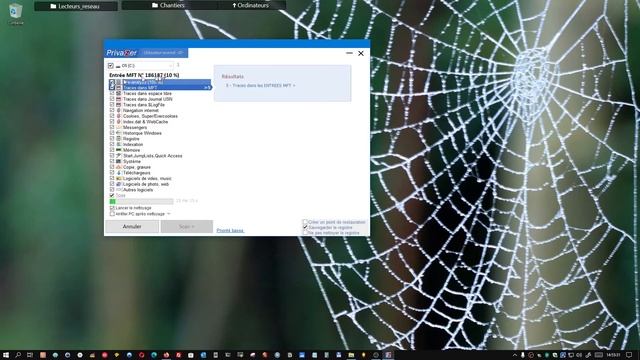Click the PrivaZer logo in the title bar
Viewport: 640px width, 360px height.
click(x=121, y=53)
